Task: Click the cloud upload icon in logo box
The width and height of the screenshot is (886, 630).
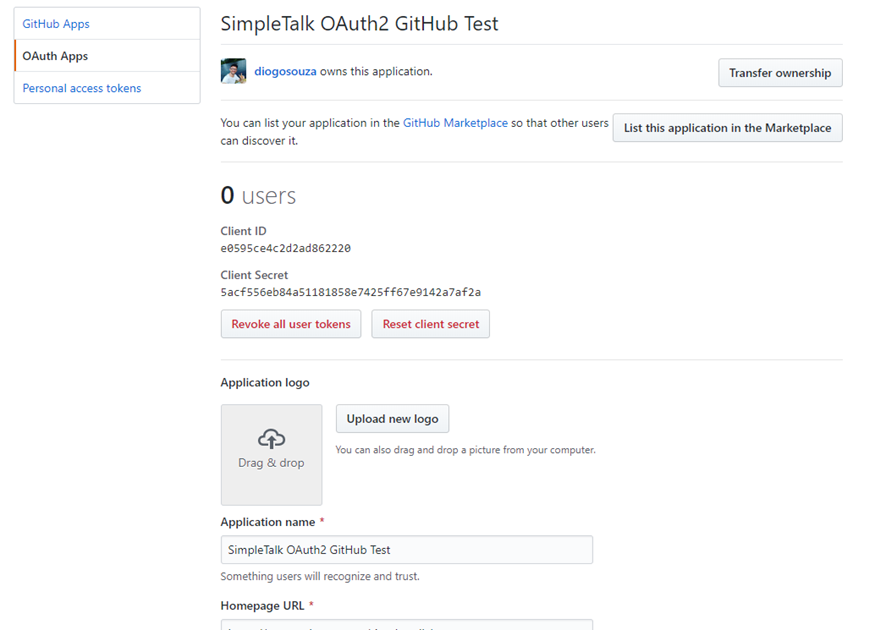Action: (272, 439)
